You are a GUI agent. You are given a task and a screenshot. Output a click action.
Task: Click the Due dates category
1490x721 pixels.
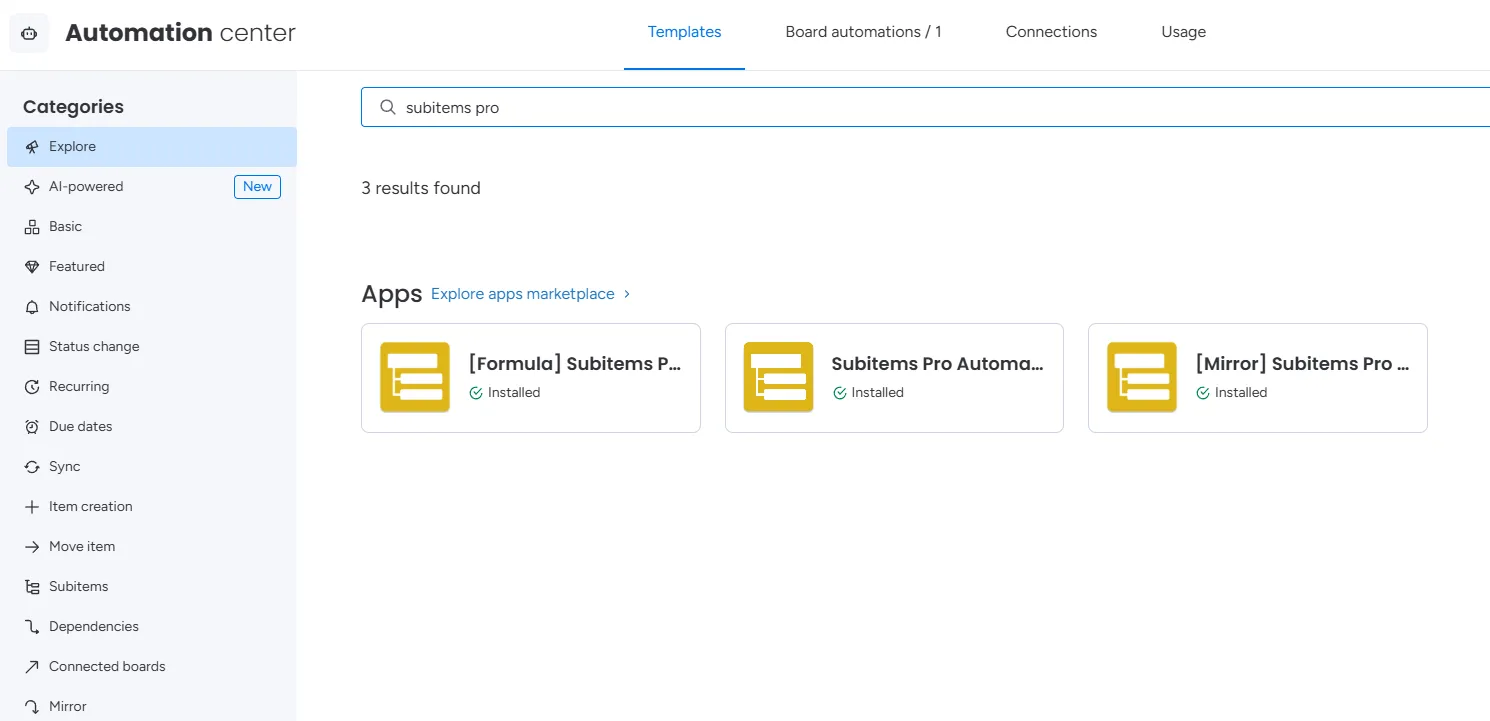pos(81,426)
